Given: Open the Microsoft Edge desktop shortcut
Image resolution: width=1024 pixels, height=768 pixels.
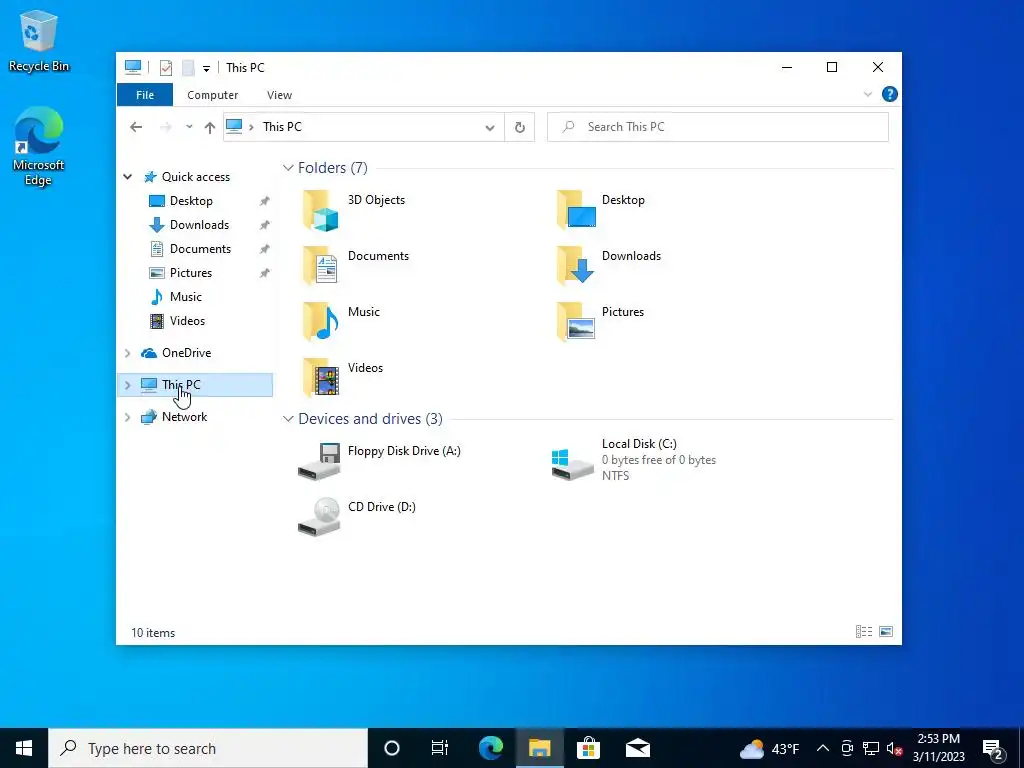Looking at the screenshot, I should (x=39, y=146).
